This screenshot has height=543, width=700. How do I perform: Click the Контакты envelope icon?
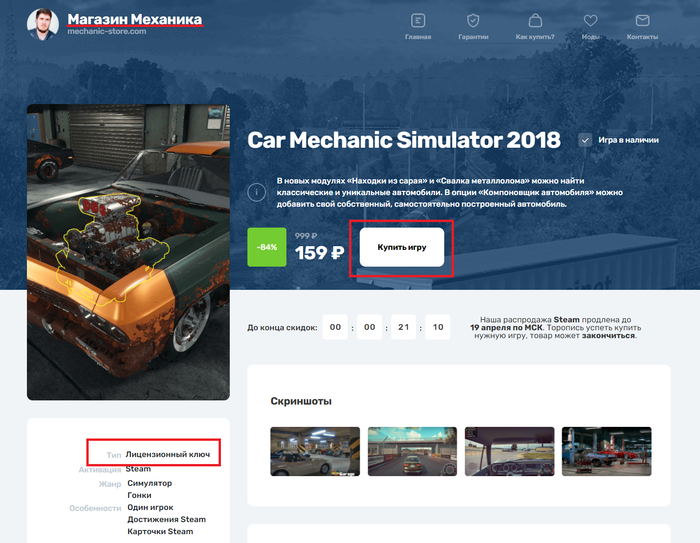pos(642,21)
